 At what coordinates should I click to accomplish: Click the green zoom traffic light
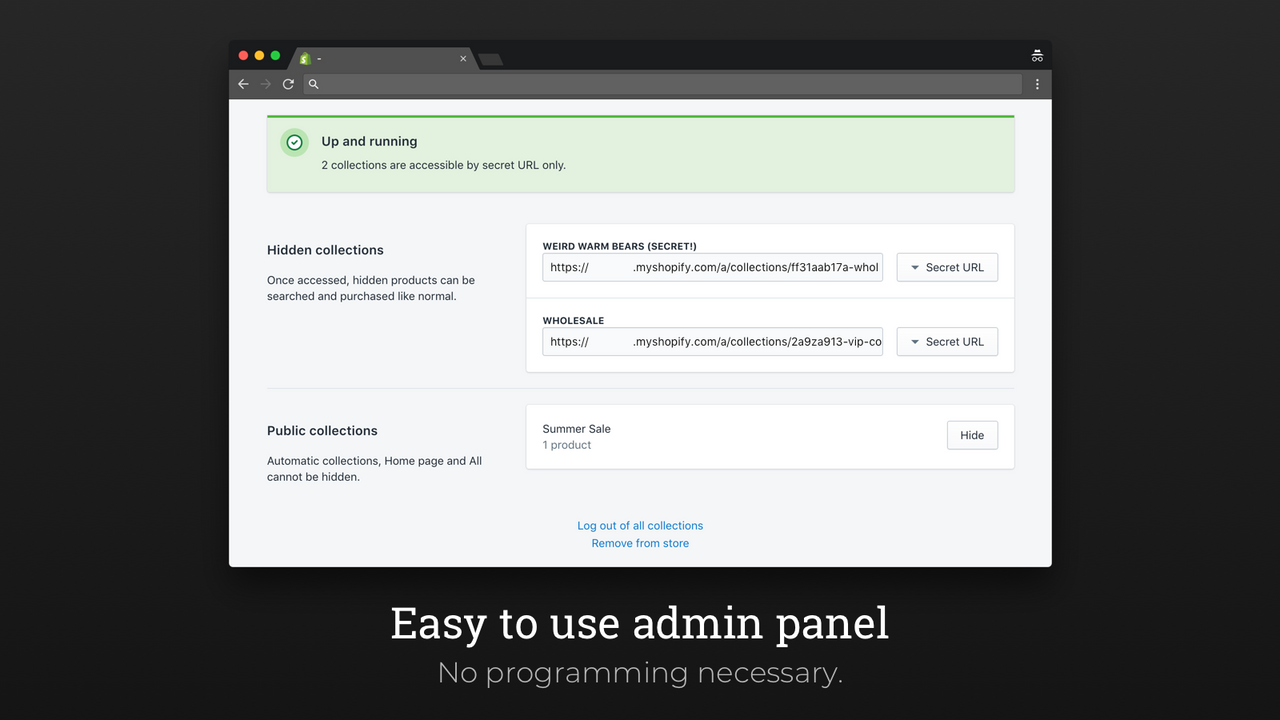(x=275, y=57)
